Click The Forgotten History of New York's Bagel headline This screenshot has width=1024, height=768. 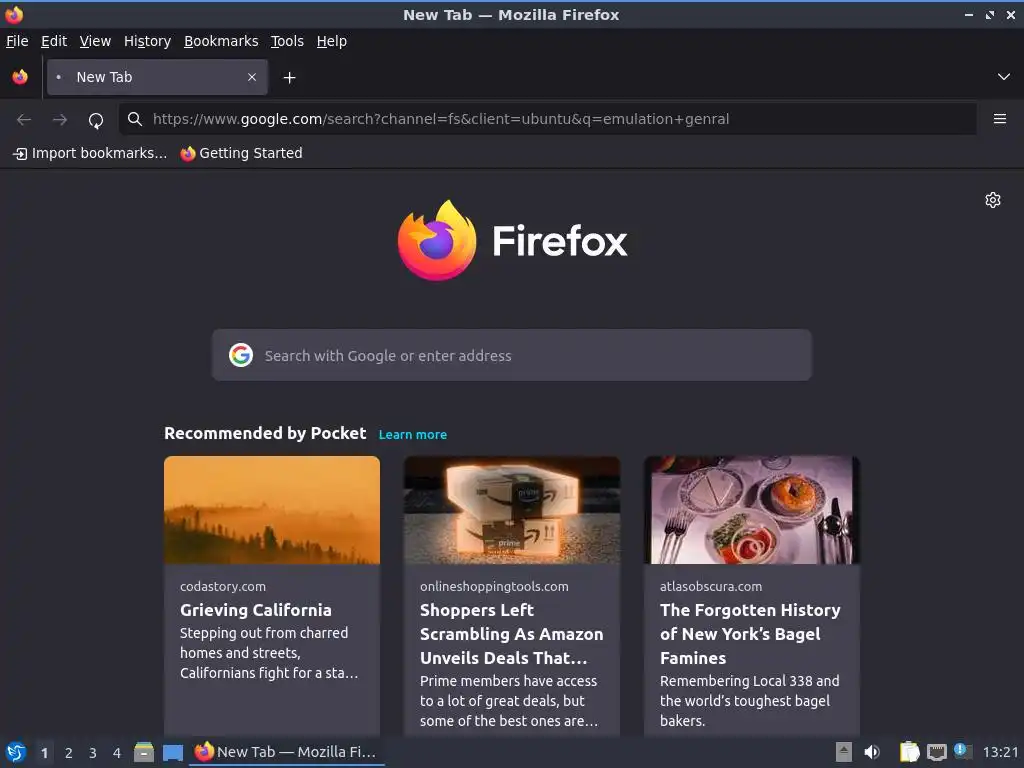(x=750, y=634)
